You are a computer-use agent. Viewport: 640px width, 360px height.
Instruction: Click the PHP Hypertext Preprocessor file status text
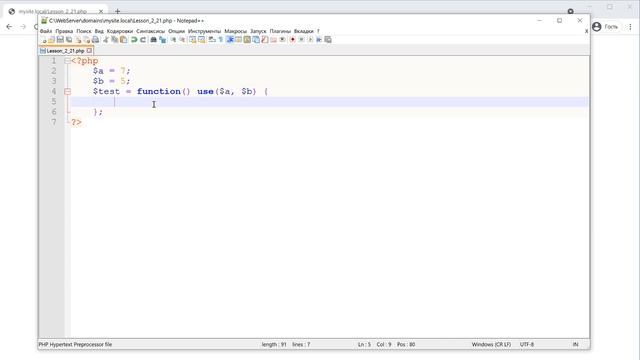coord(75,344)
